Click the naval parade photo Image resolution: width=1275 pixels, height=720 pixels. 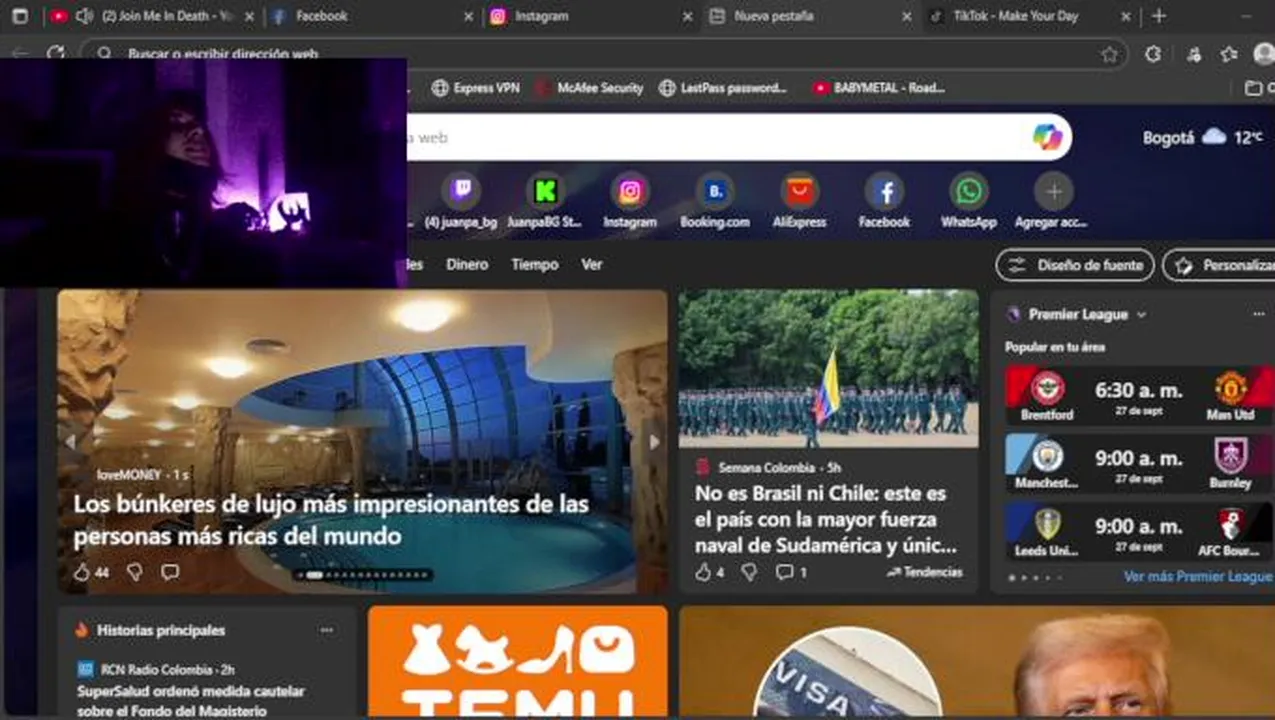(829, 369)
